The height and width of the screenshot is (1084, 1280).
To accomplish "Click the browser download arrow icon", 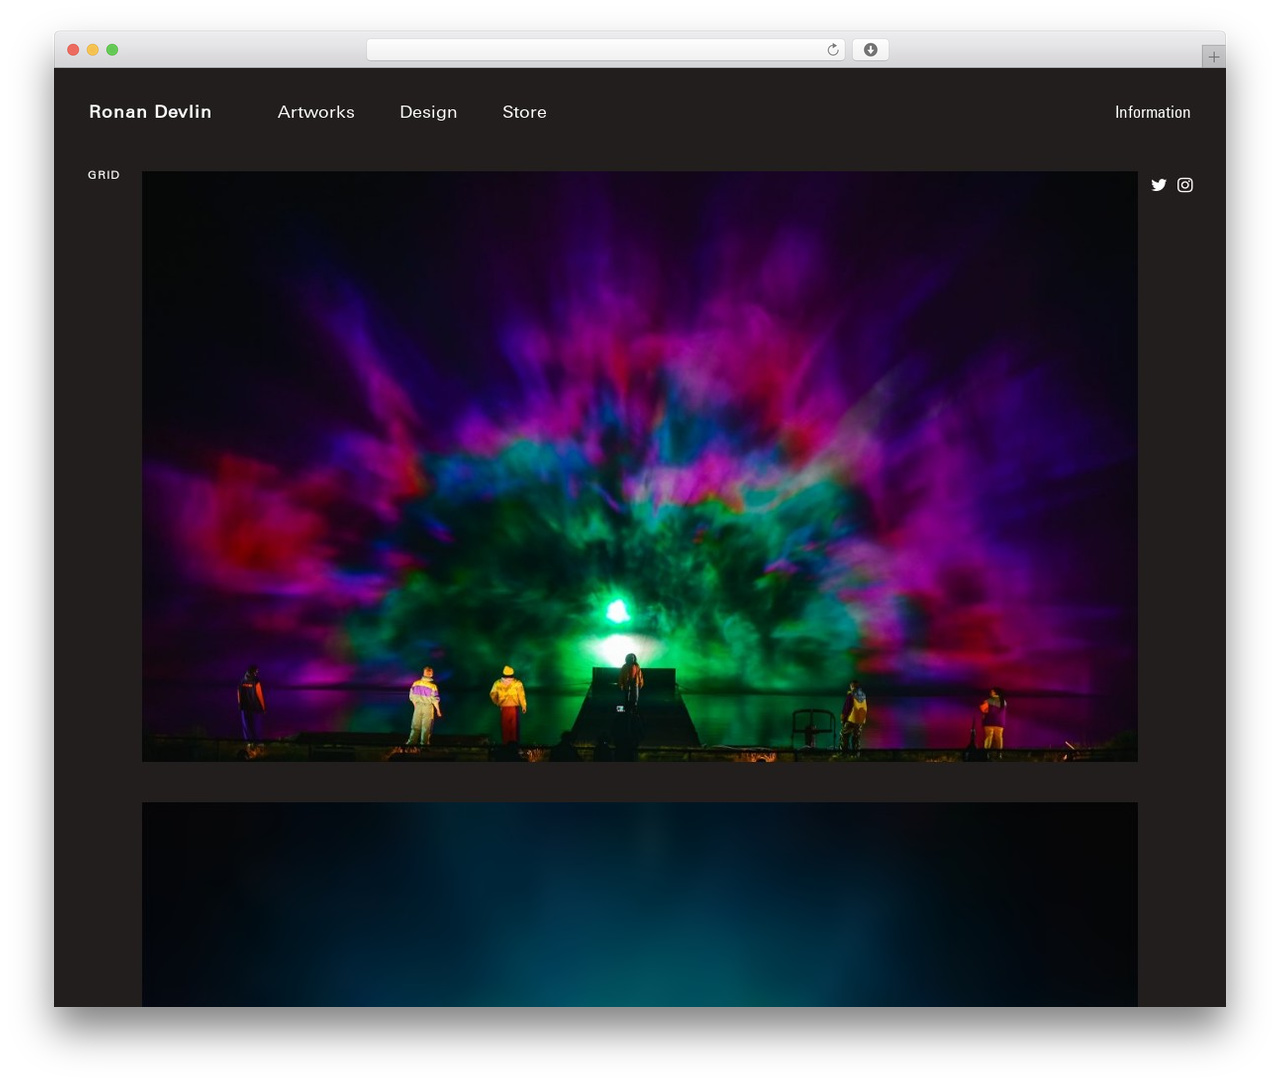I will tap(870, 50).
